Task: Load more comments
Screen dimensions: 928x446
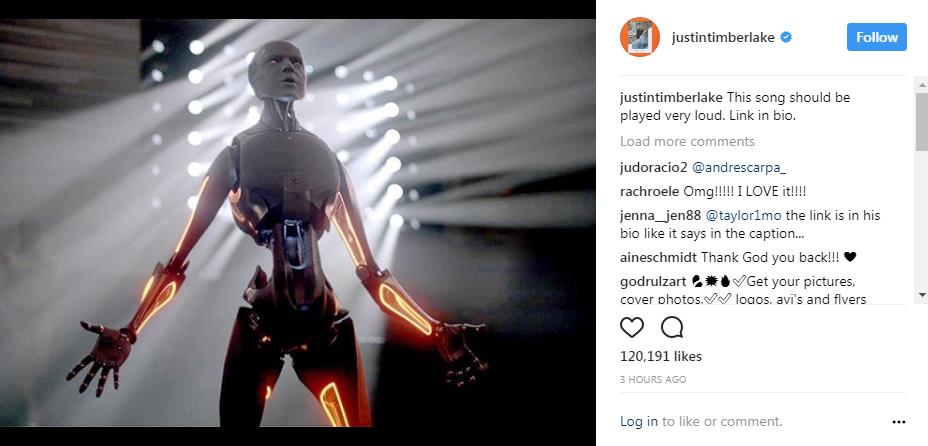Action: (x=687, y=141)
